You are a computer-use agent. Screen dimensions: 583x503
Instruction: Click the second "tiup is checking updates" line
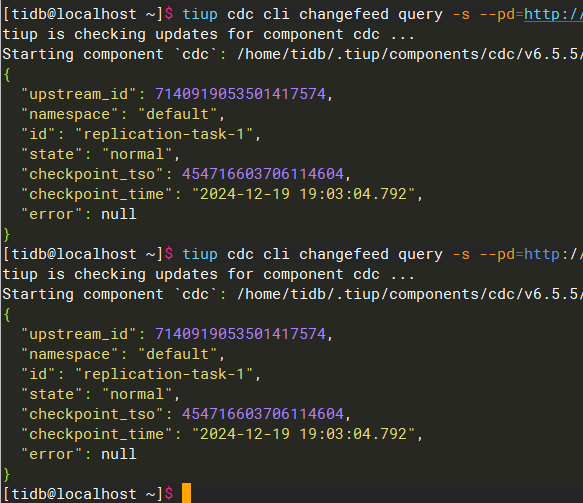pos(209,274)
